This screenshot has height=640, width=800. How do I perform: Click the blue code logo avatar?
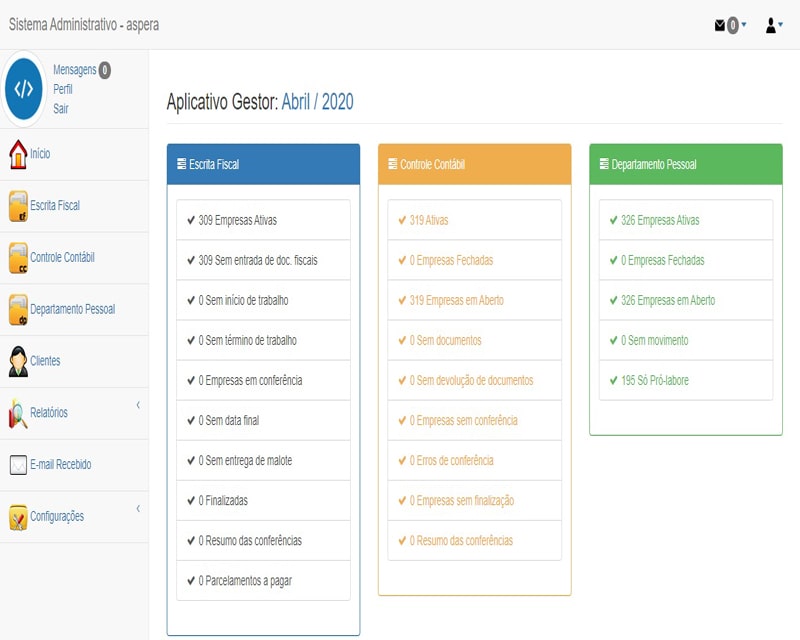pyautogui.click(x=24, y=89)
